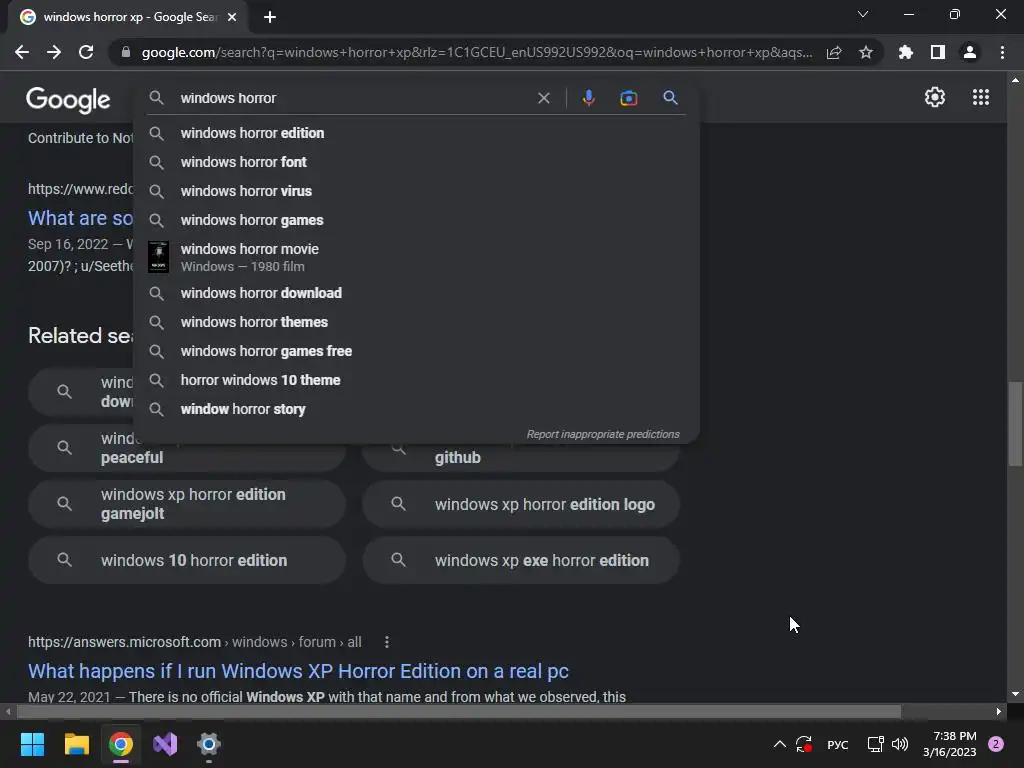Open Google quick settings gear
1024x768 pixels.
(935, 97)
